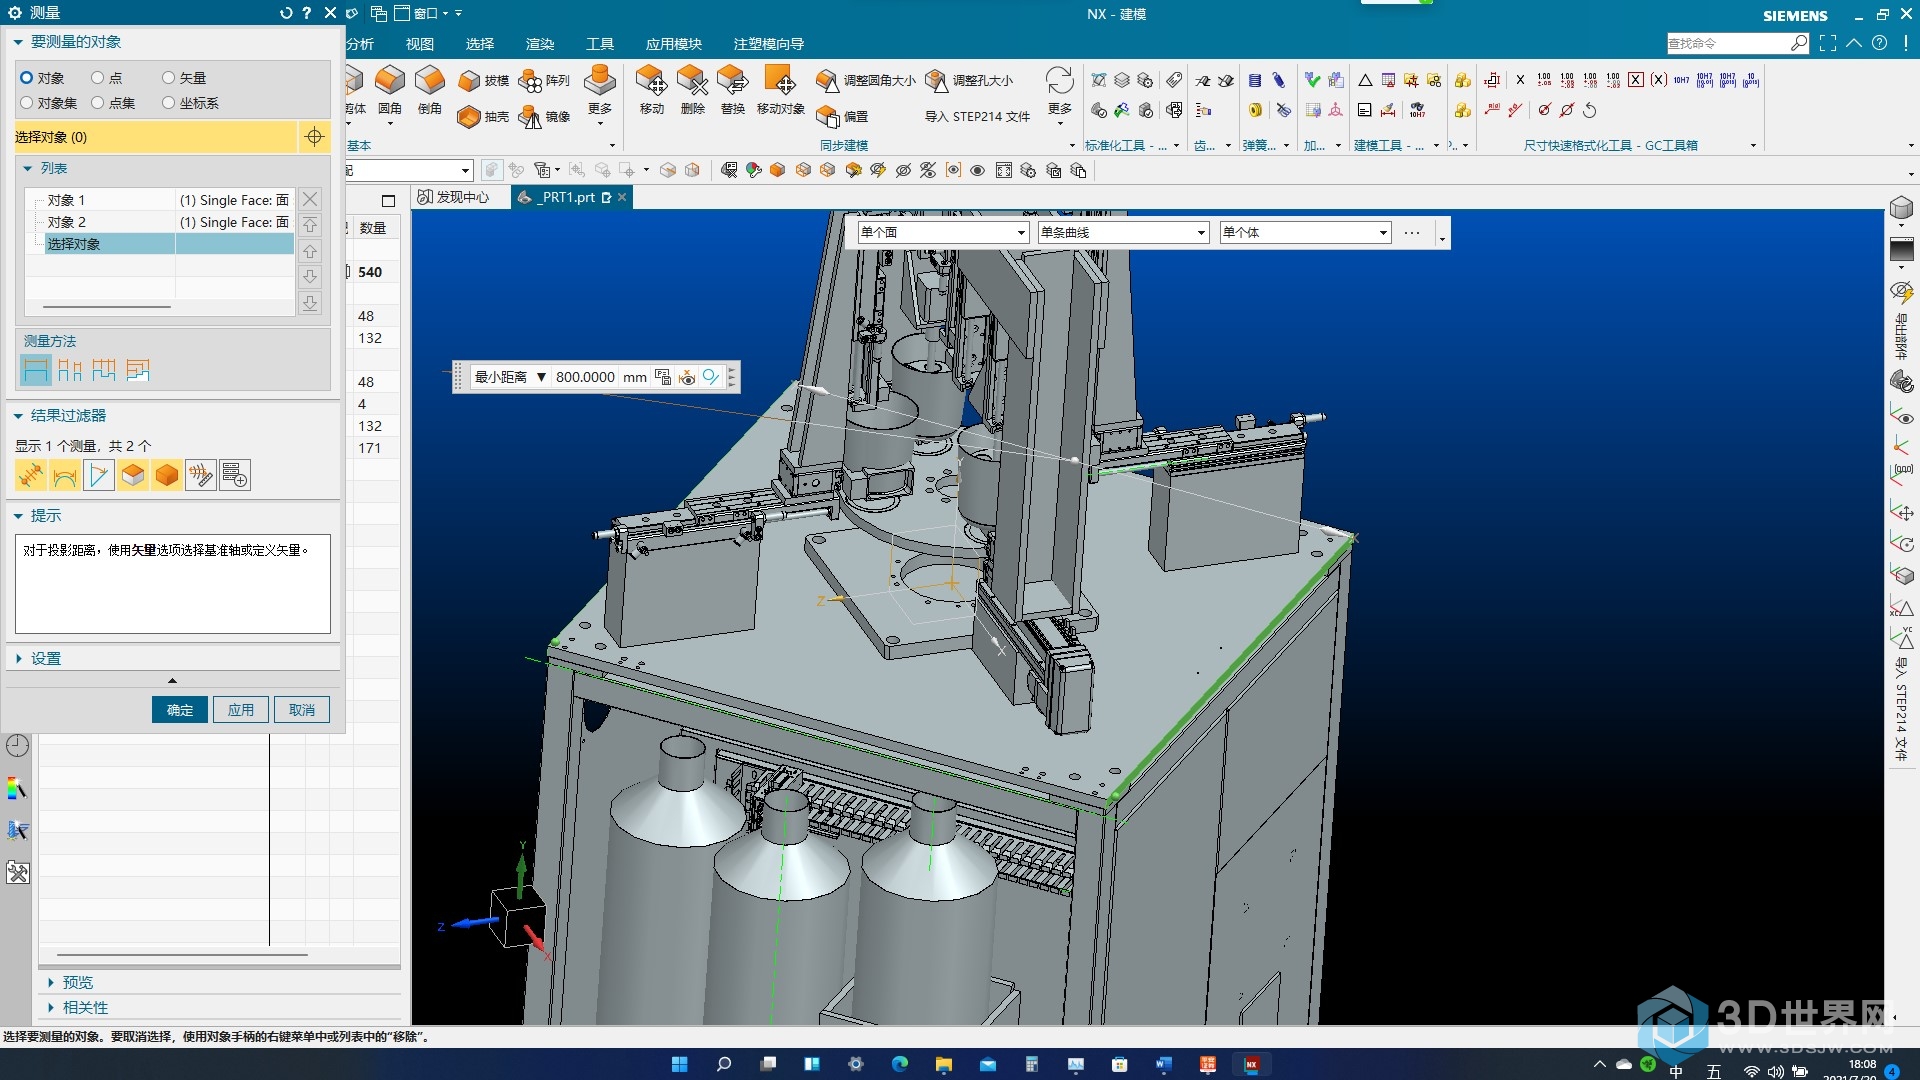1920x1080 pixels.
Task: Click Resize Hole (调整孔大小) tool
Action: [969, 80]
